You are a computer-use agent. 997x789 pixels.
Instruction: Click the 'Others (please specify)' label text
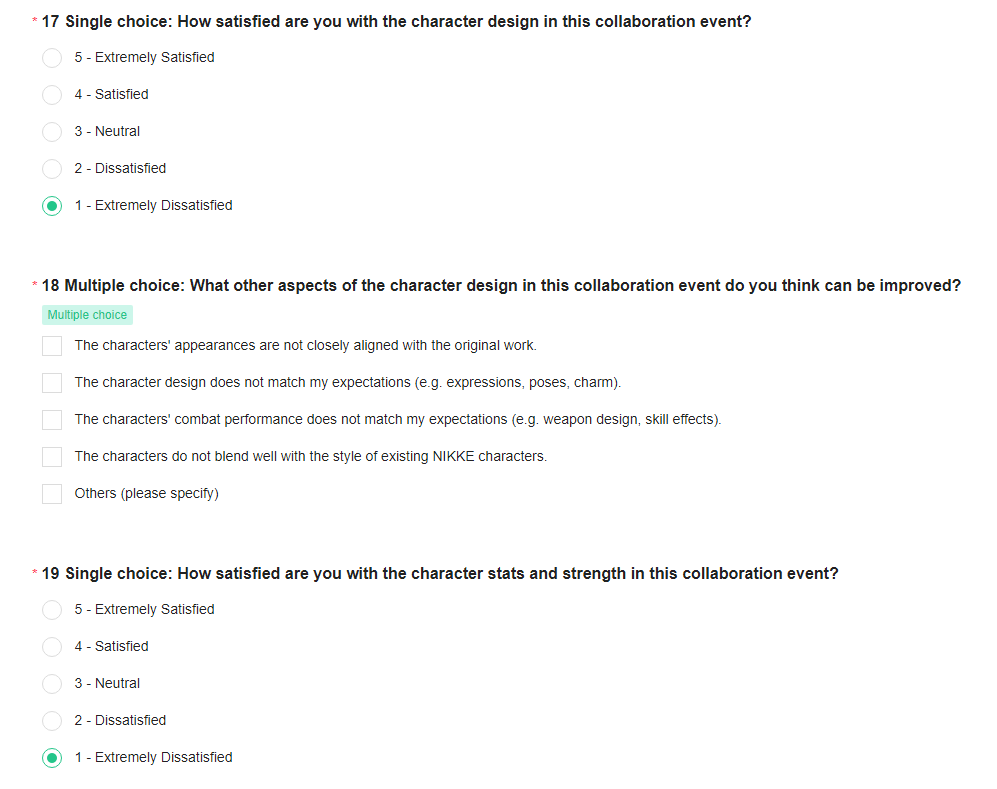click(146, 493)
